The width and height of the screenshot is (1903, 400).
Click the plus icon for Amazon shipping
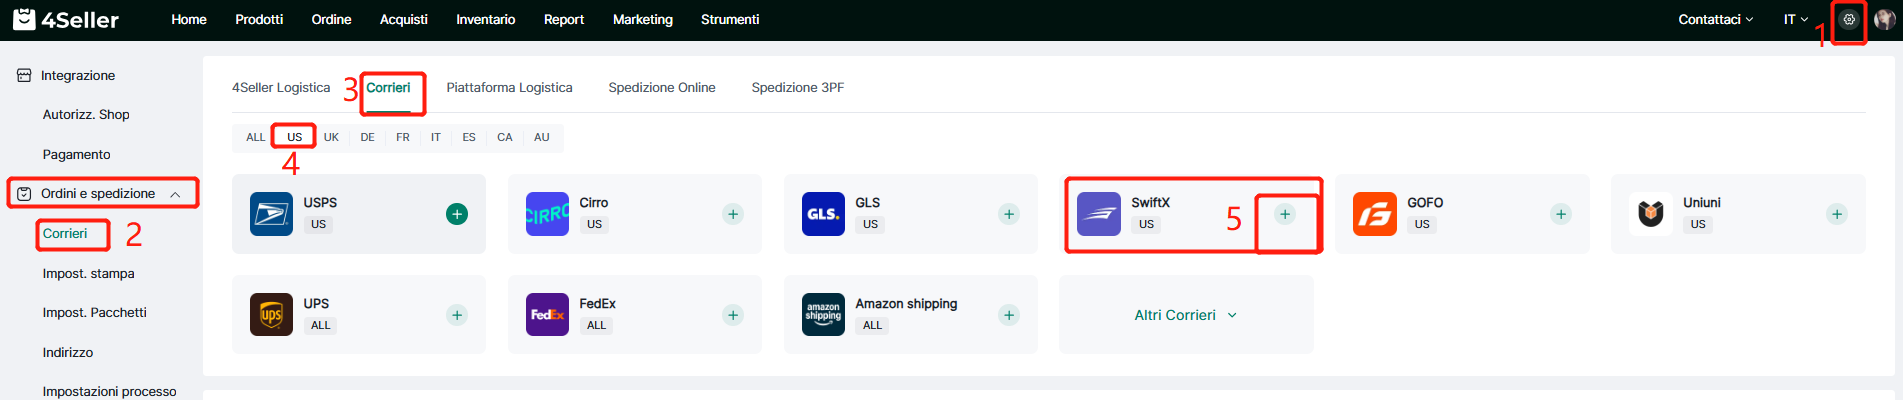point(1009,315)
